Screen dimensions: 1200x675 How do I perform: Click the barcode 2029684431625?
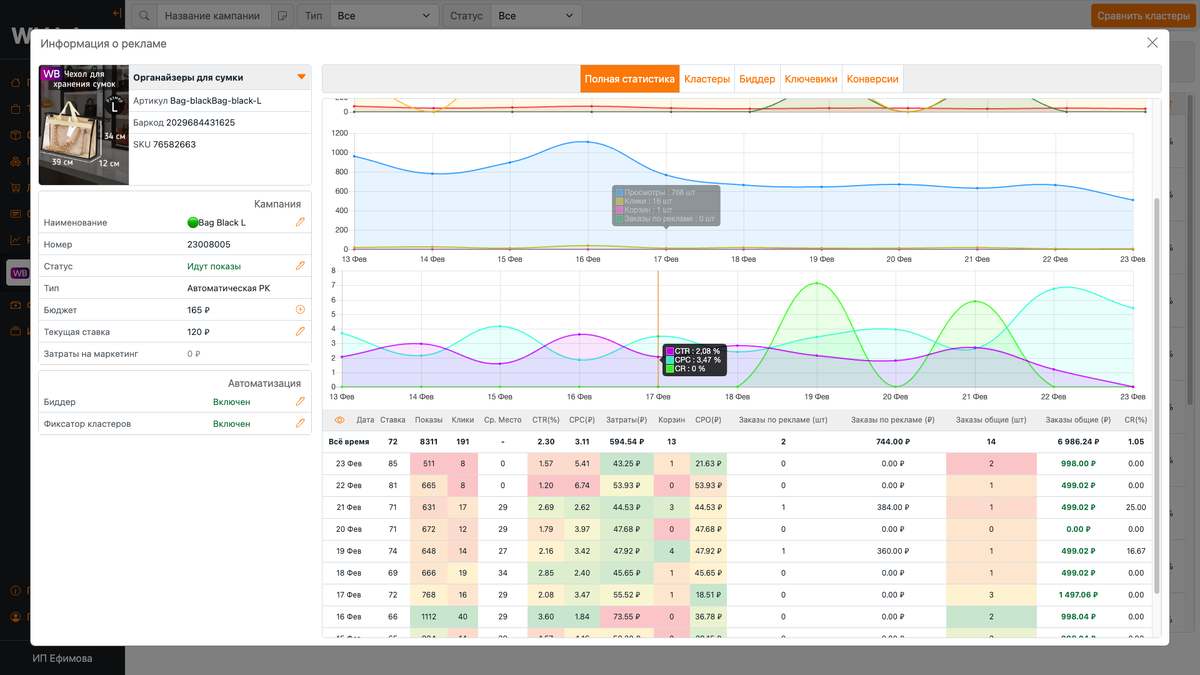tap(201, 122)
